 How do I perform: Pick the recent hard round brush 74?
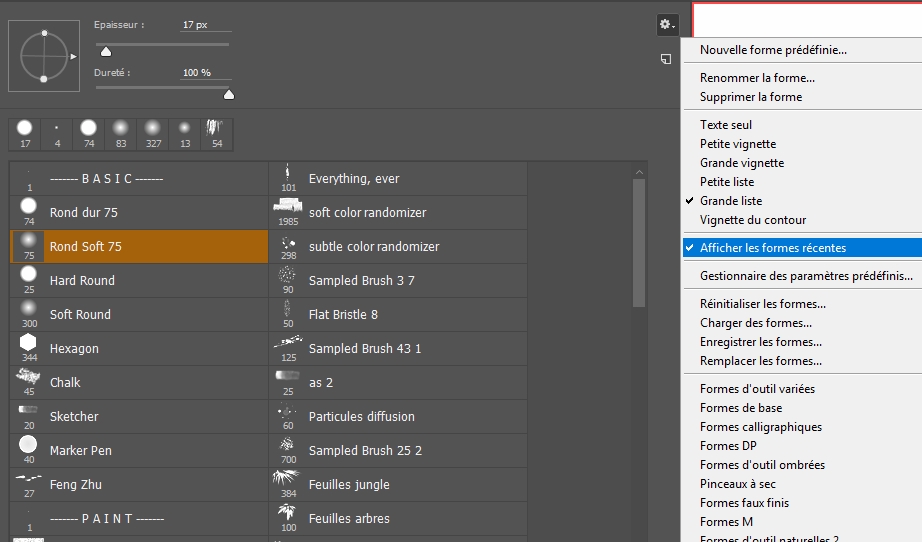pos(88,133)
